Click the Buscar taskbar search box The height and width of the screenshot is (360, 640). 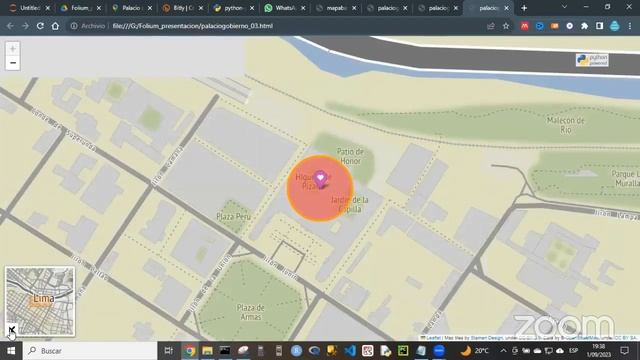90,351
